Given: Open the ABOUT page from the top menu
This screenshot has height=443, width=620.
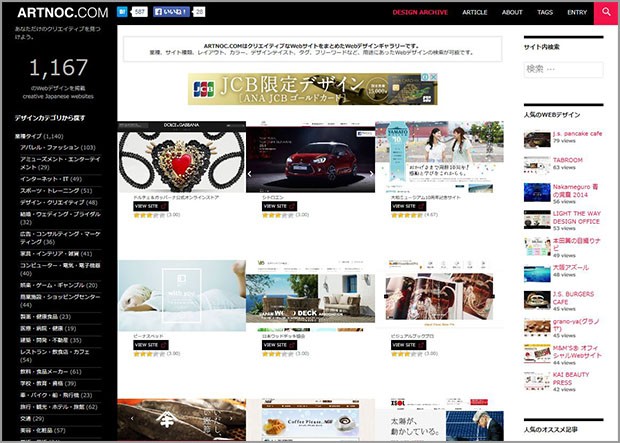Looking at the screenshot, I should point(512,13).
